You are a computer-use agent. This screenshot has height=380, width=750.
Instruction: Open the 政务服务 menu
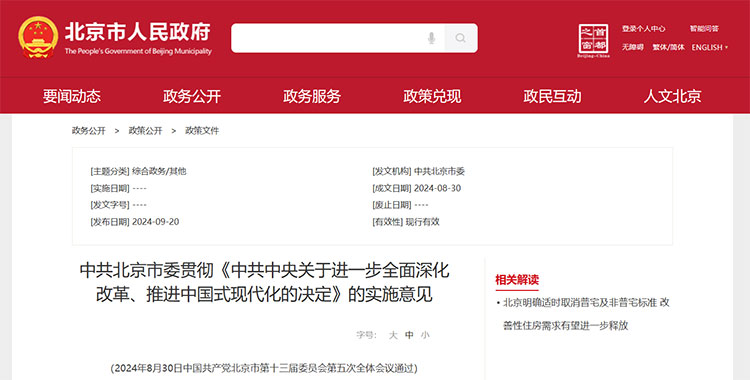click(x=312, y=96)
